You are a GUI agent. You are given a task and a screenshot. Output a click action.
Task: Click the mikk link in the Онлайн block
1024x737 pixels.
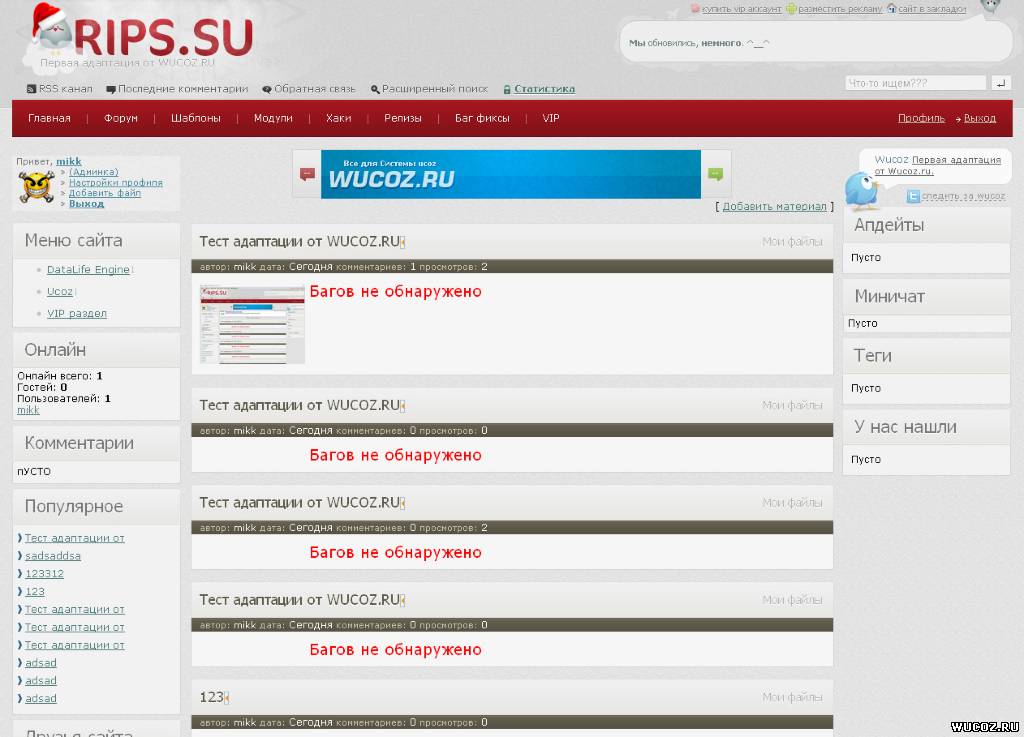click(x=28, y=410)
